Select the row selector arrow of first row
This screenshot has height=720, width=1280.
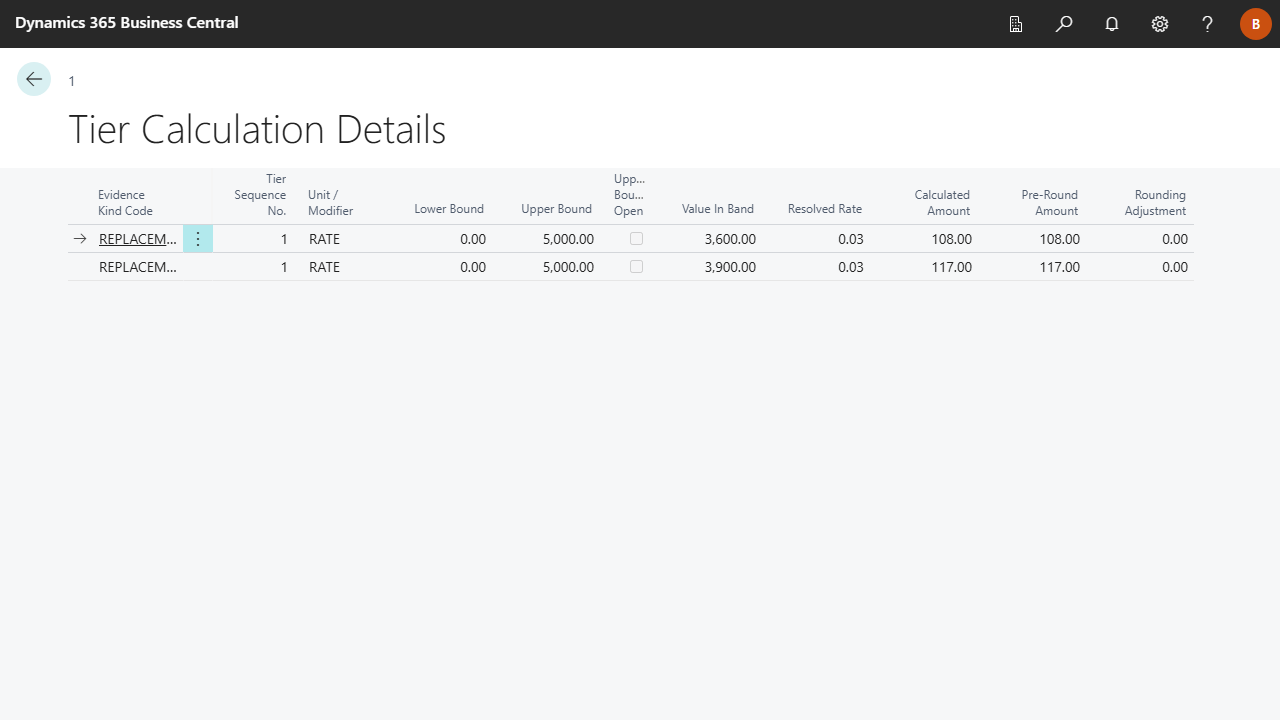point(80,239)
